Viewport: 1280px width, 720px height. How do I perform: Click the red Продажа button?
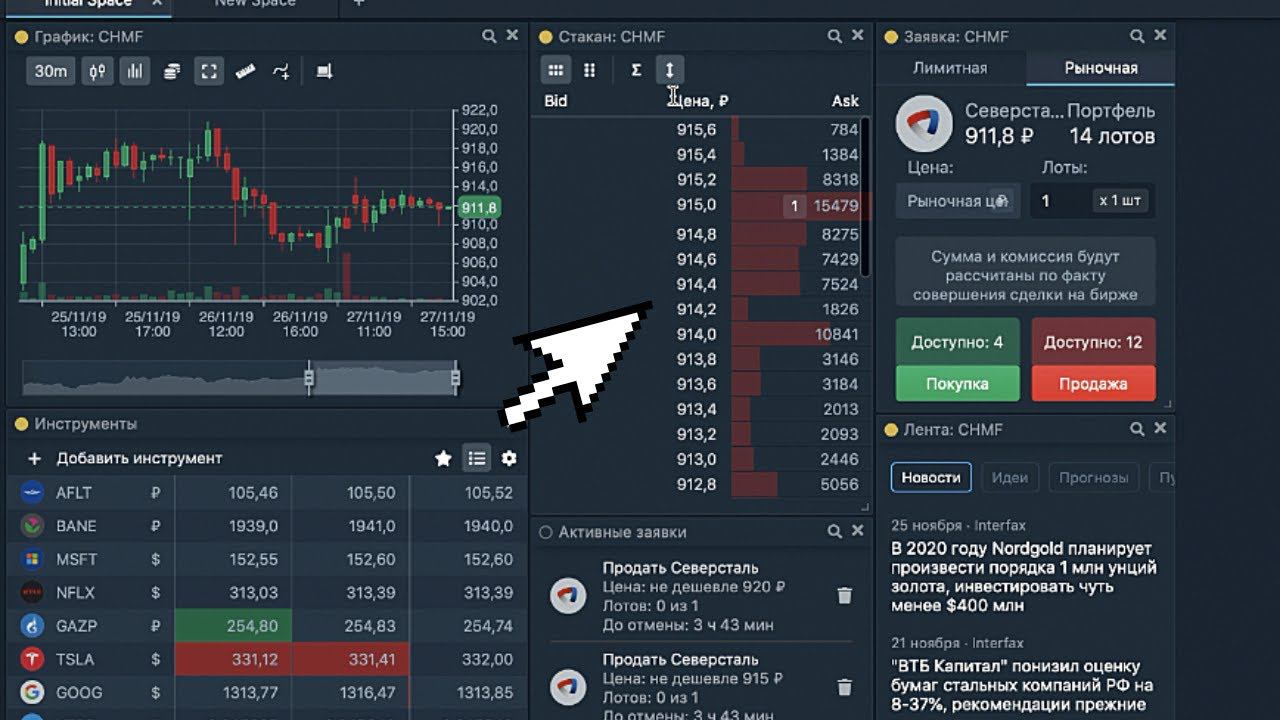tap(1093, 383)
